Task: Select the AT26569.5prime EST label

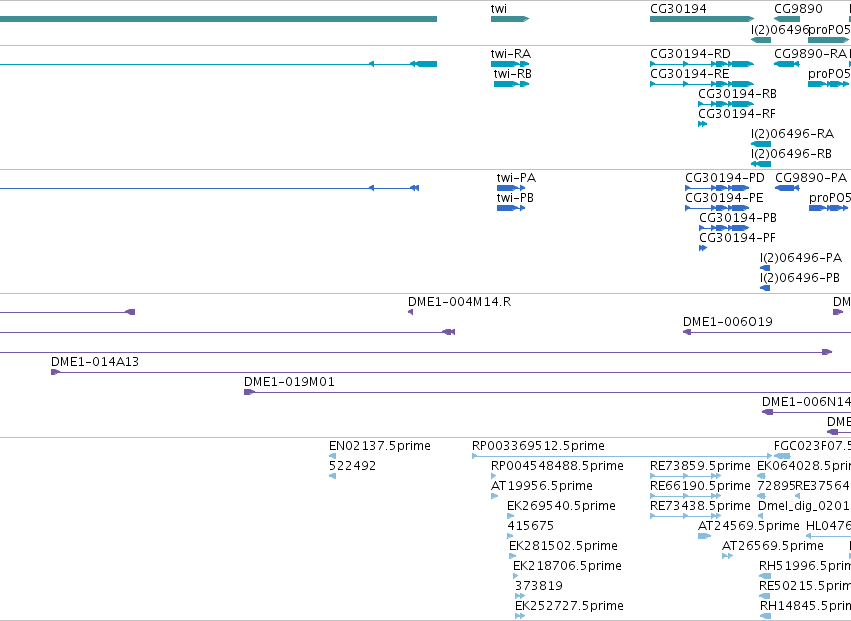Action: point(772,546)
